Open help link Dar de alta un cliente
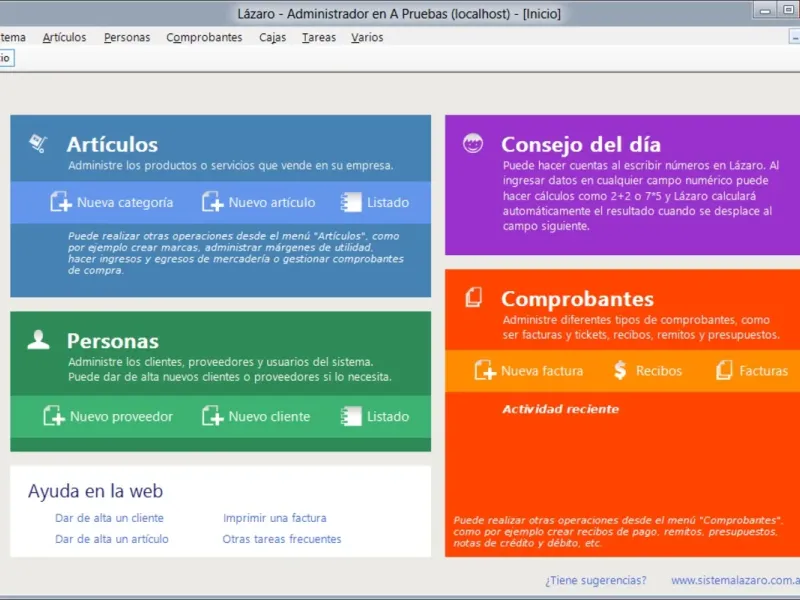 [109, 518]
